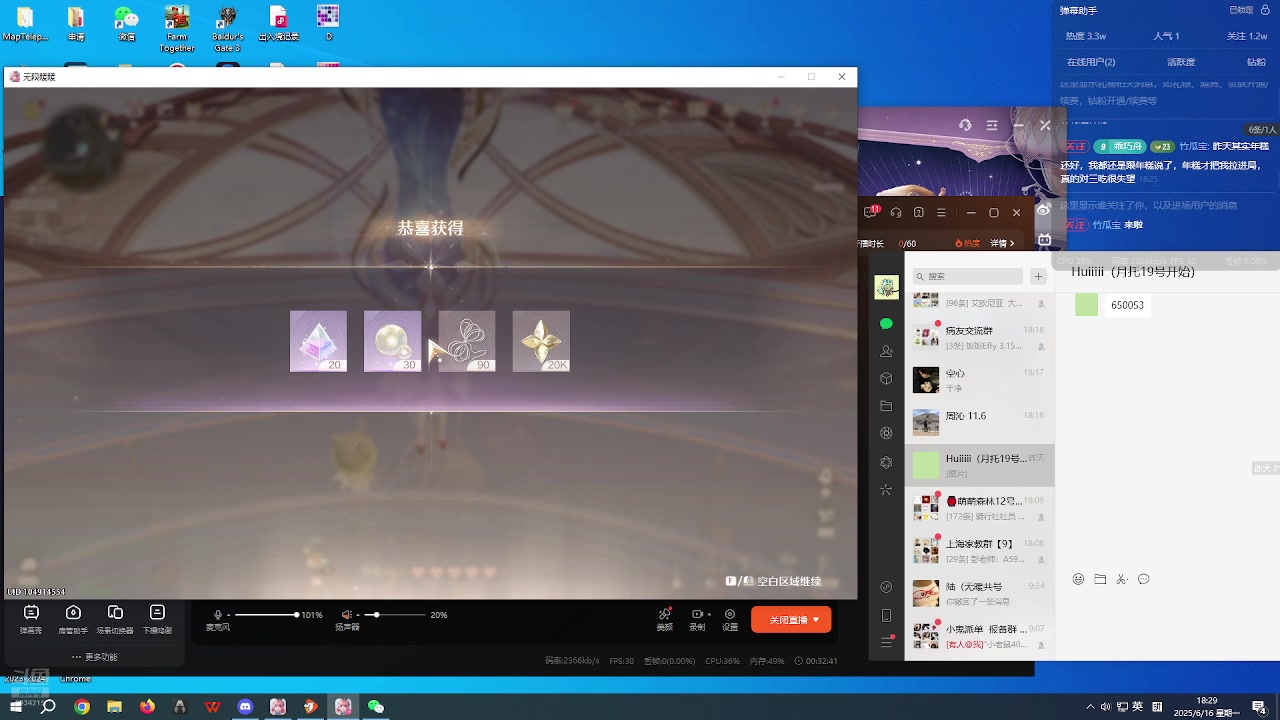Open help question-mark icon in streaming tool

pyautogui.click(x=918, y=212)
